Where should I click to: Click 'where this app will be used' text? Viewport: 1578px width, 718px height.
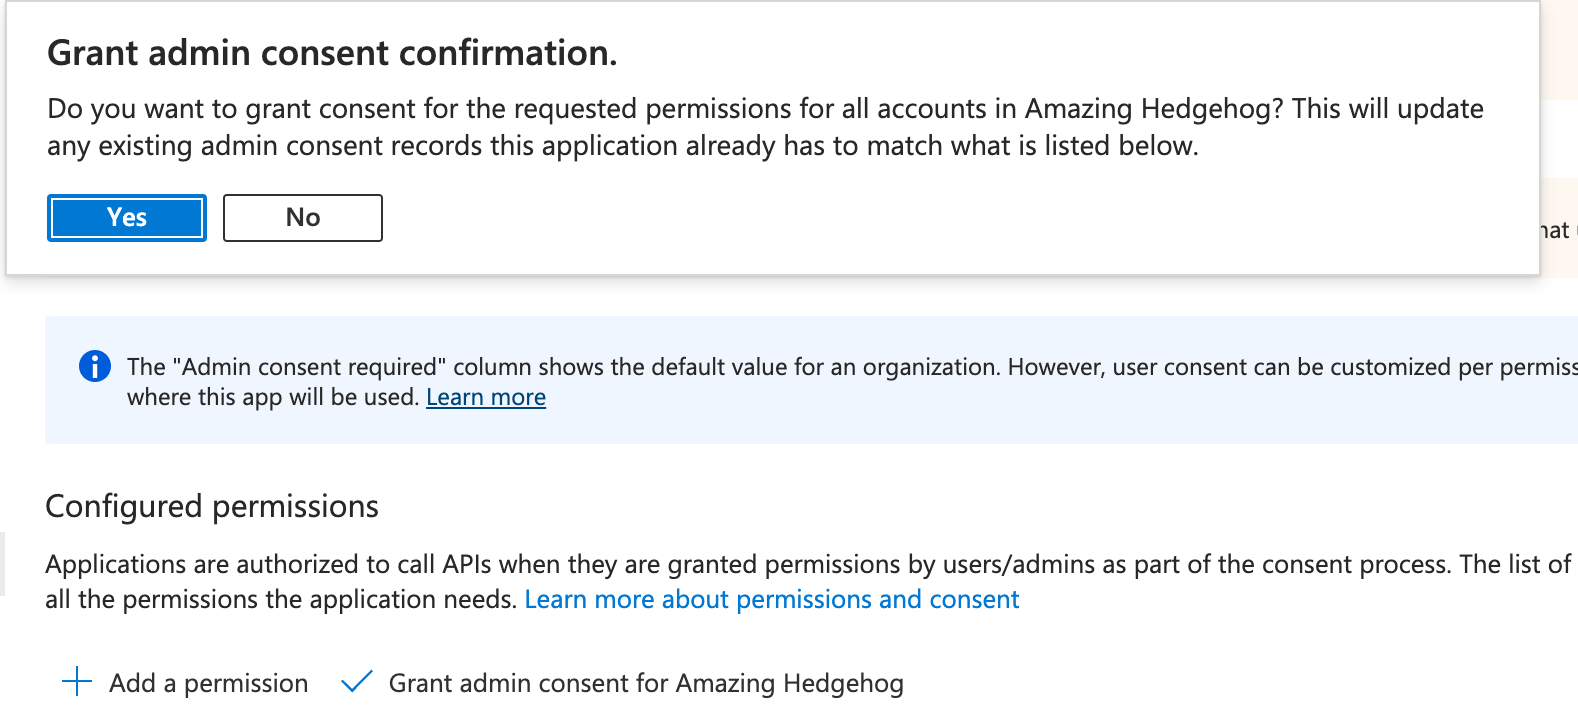click(x=272, y=397)
